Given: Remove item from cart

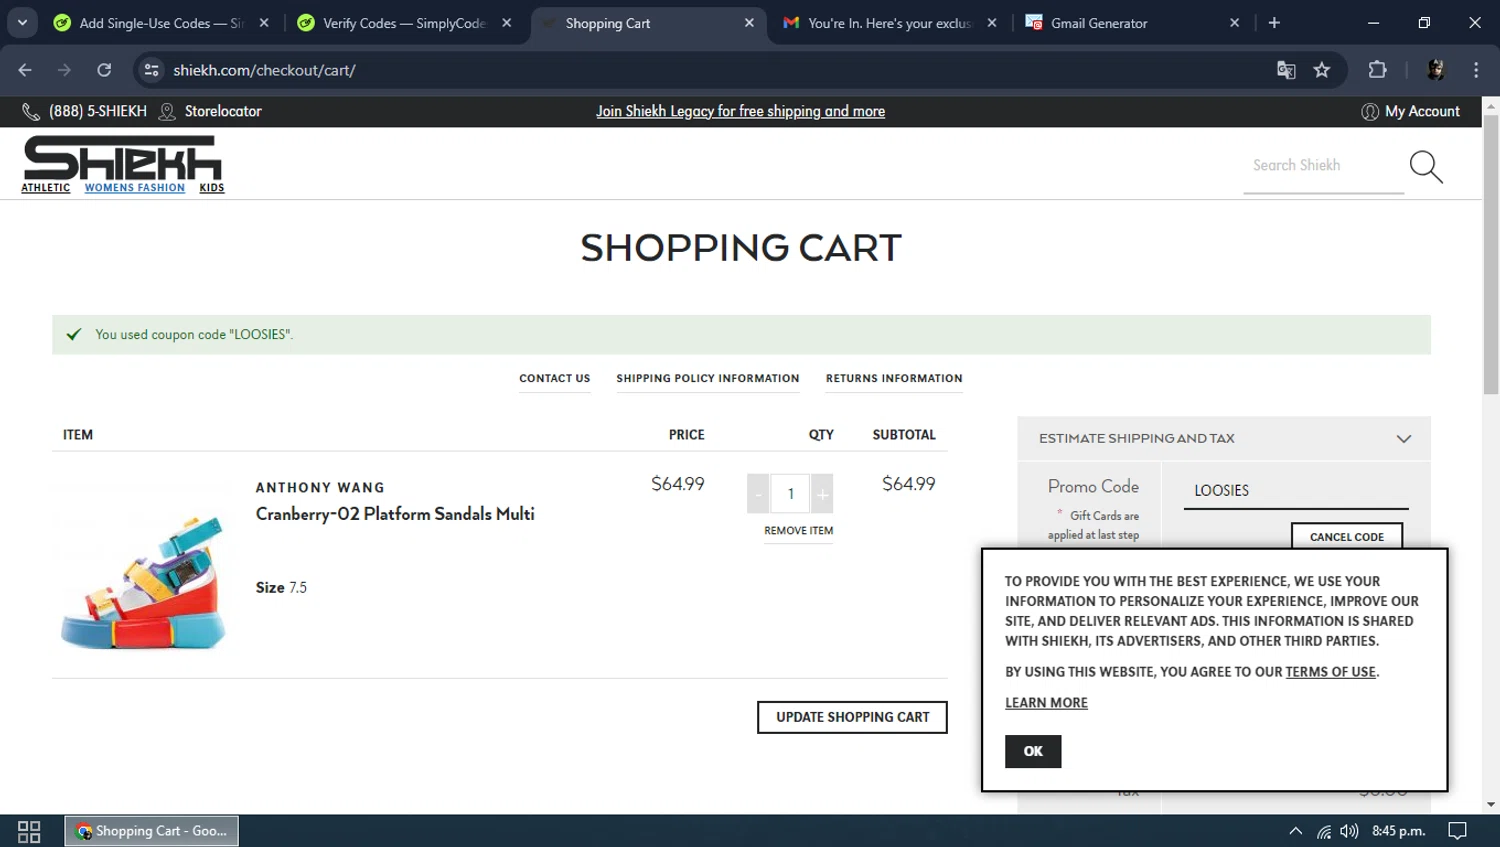Looking at the screenshot, I should (799, 531).
